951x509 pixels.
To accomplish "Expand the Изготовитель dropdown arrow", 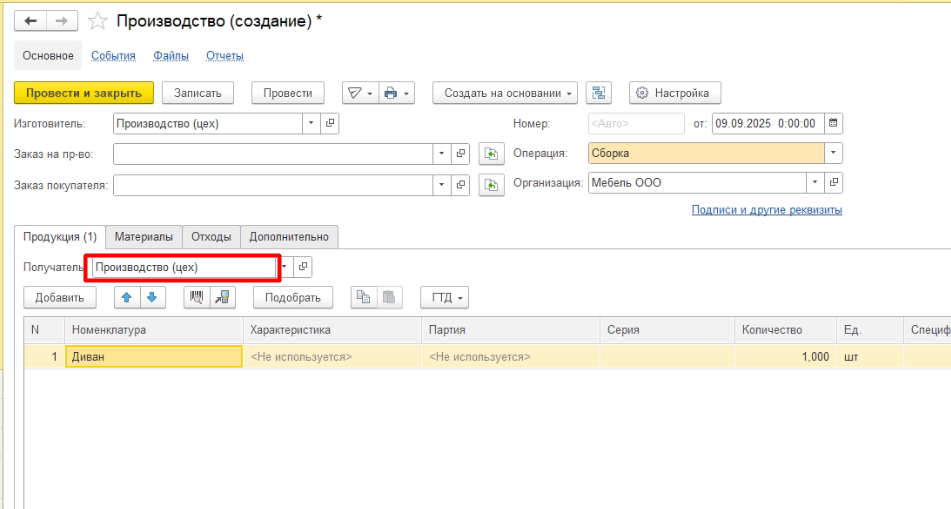I will 311,123.
